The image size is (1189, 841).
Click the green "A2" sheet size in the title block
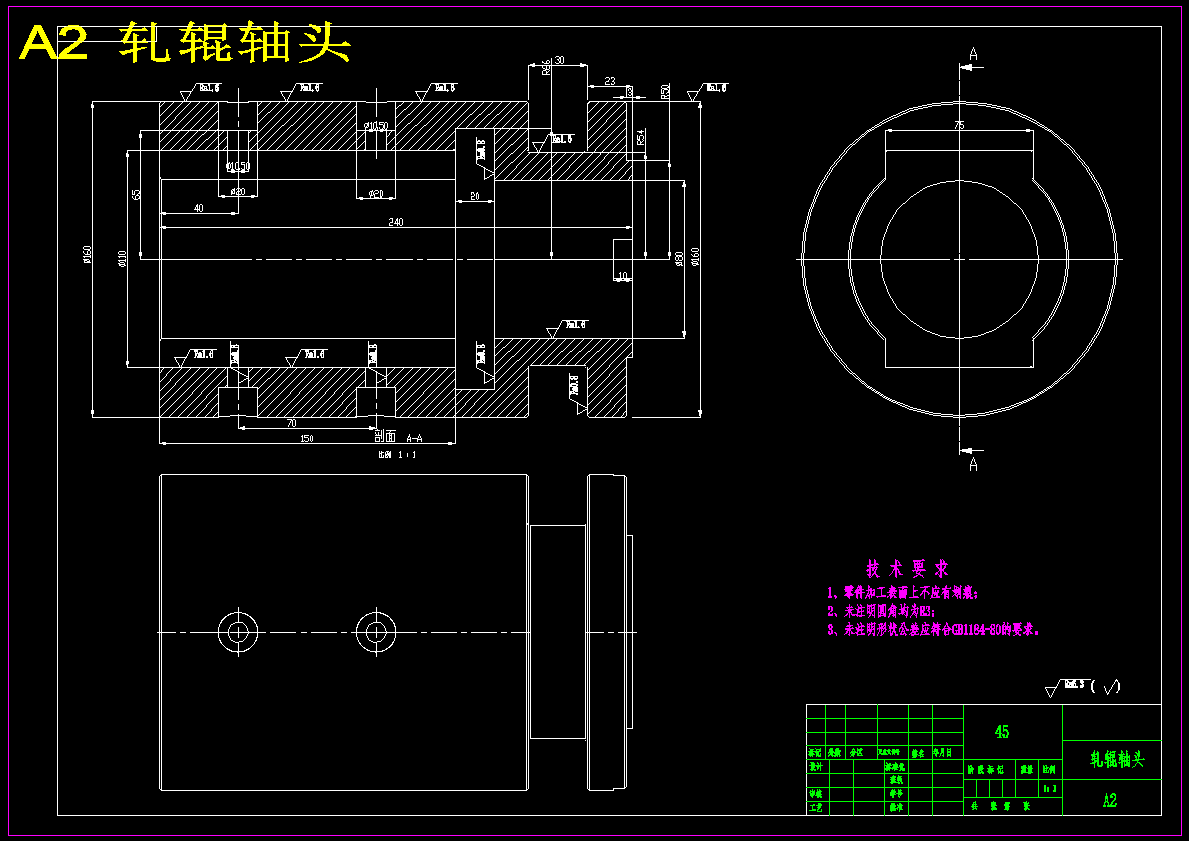[x=1109, y=800]
